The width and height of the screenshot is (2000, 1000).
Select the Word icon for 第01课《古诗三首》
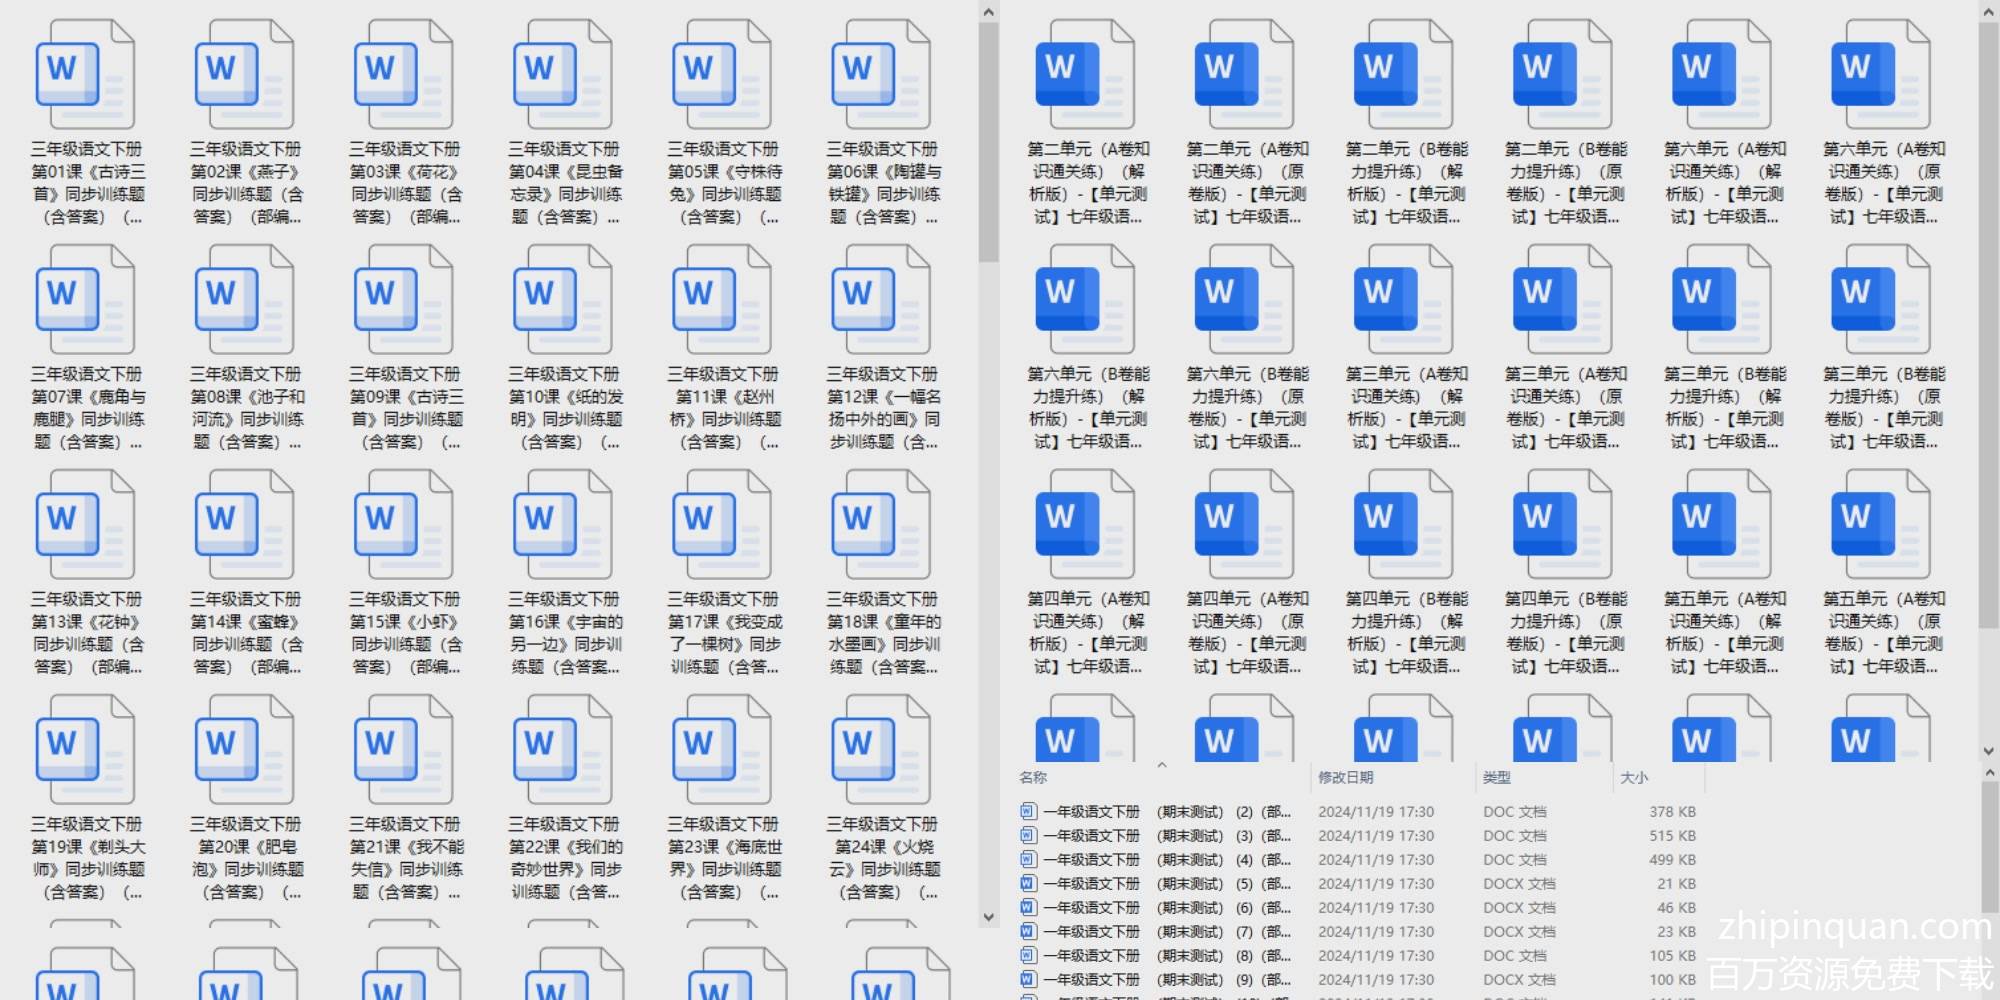pyautogui.click(x=85, y=75)
